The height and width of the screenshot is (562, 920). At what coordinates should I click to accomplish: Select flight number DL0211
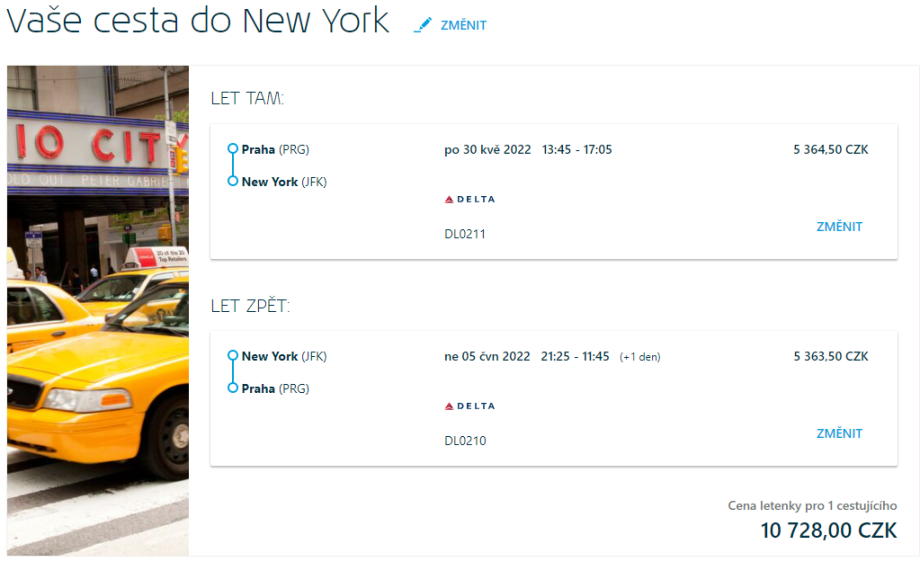point(465,234)
